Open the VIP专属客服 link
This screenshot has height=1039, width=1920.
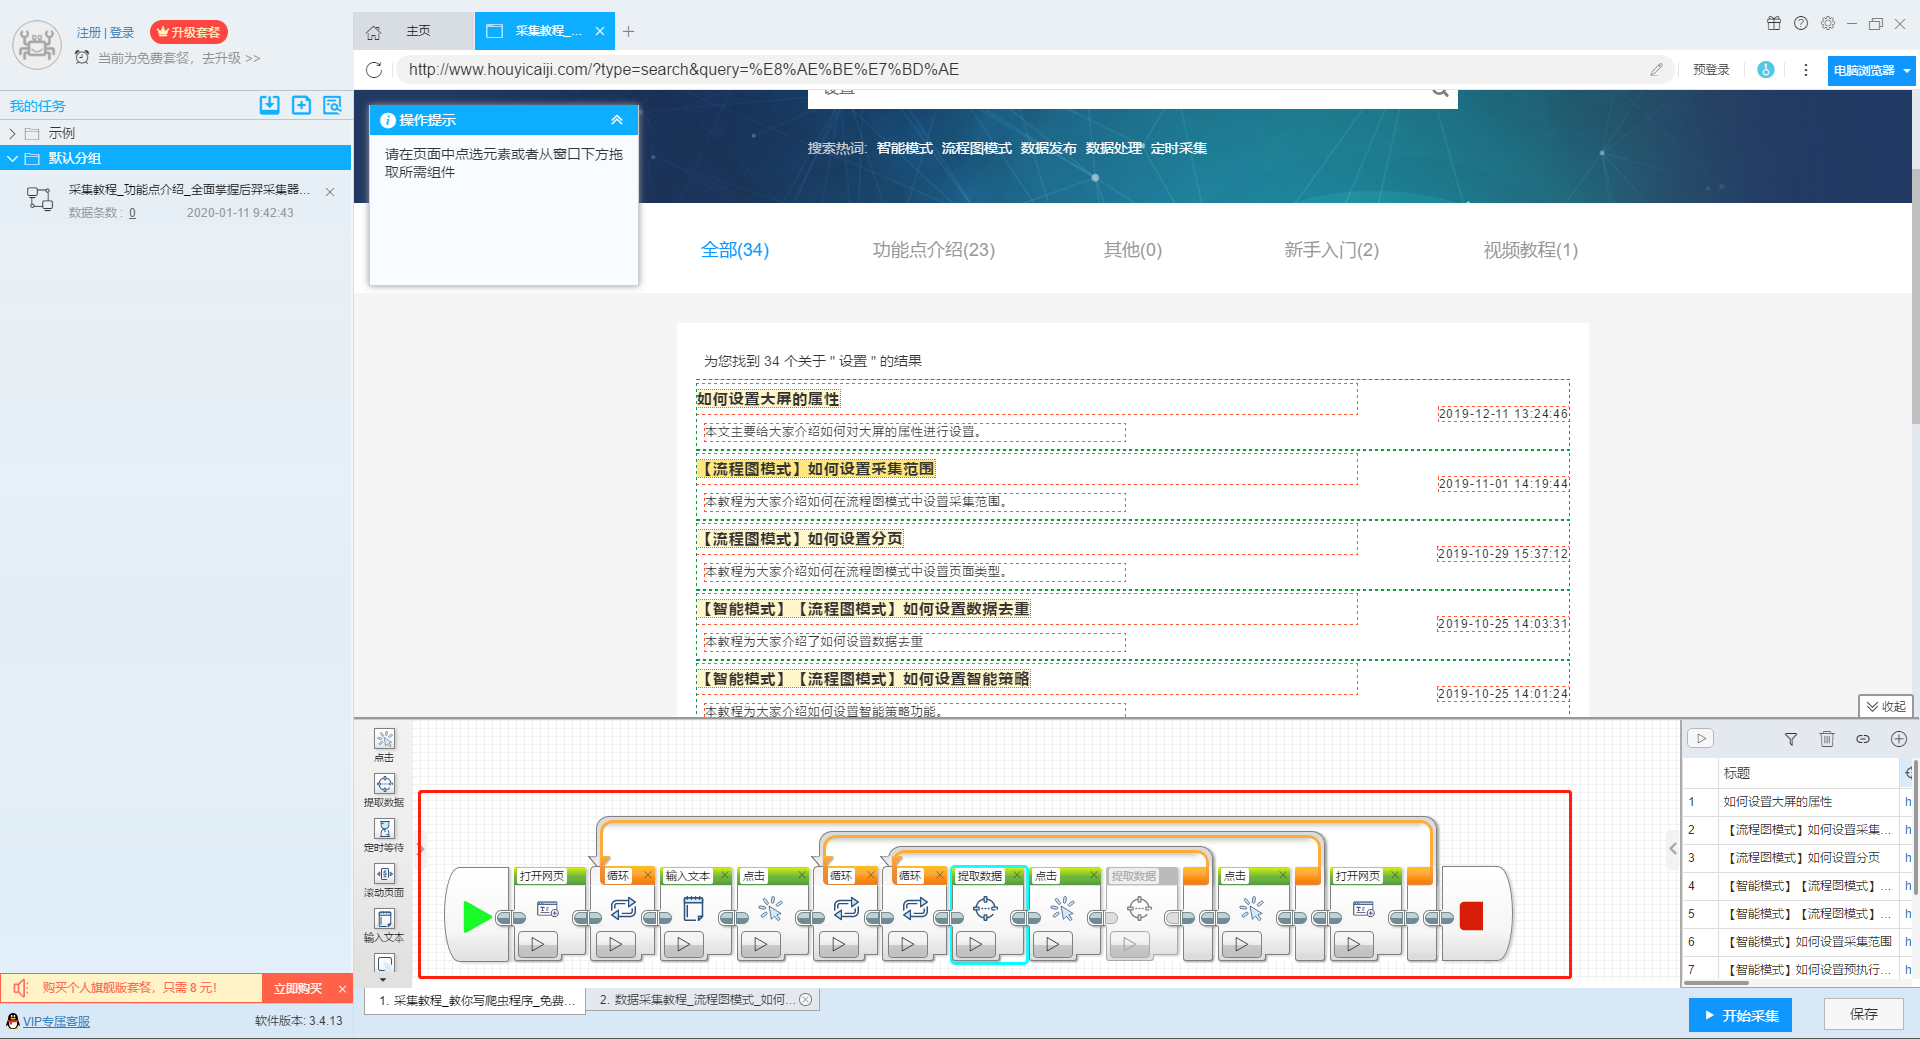point(56,1021)
